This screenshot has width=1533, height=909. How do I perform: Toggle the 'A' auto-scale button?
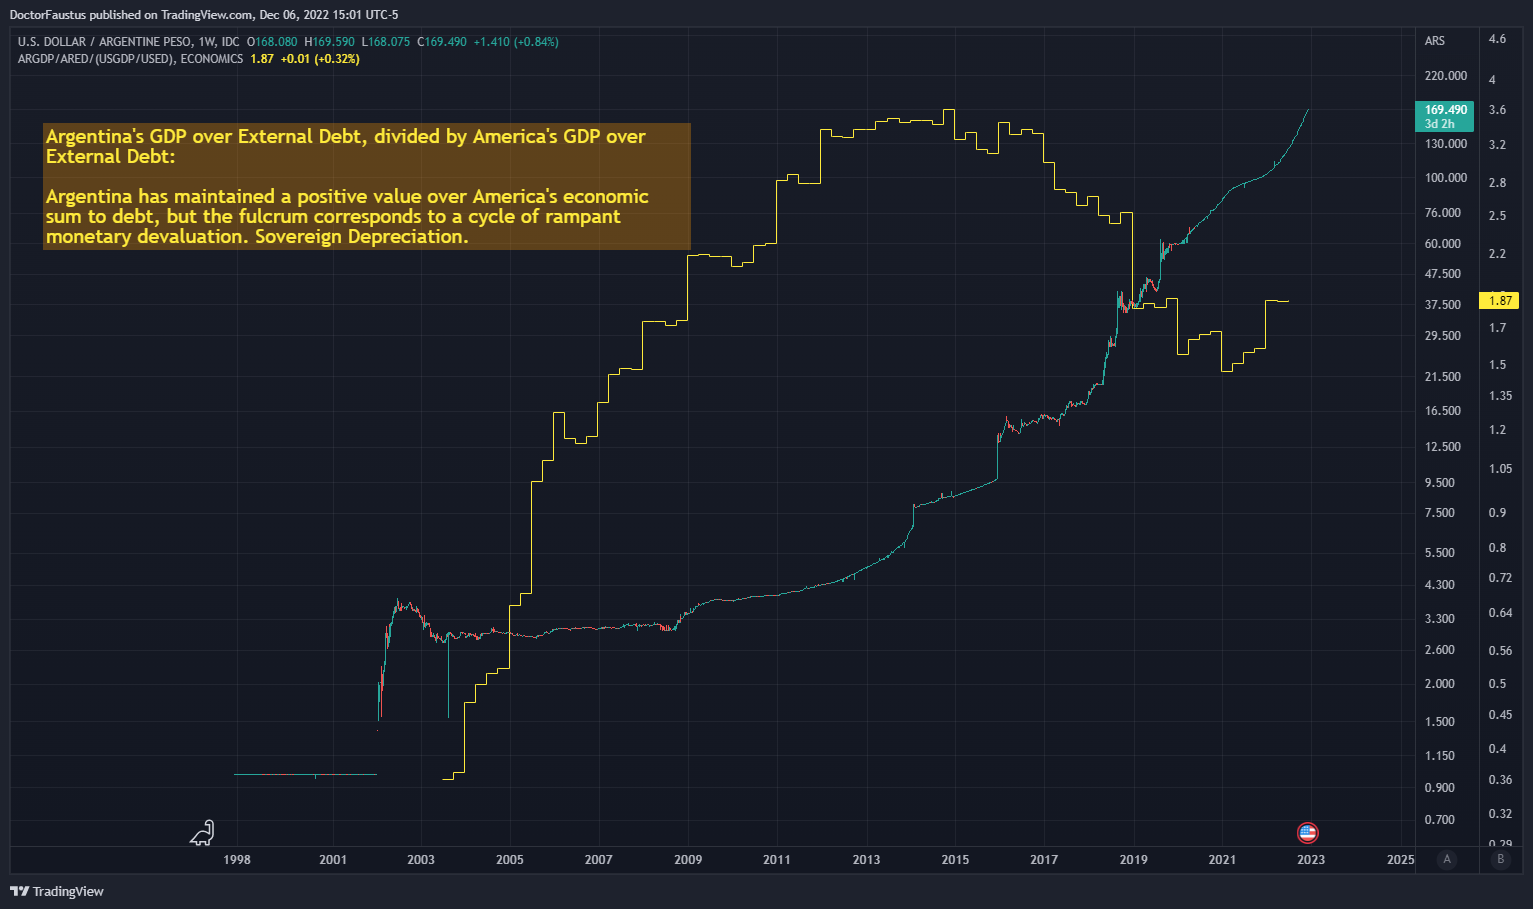pos(1446,859)
